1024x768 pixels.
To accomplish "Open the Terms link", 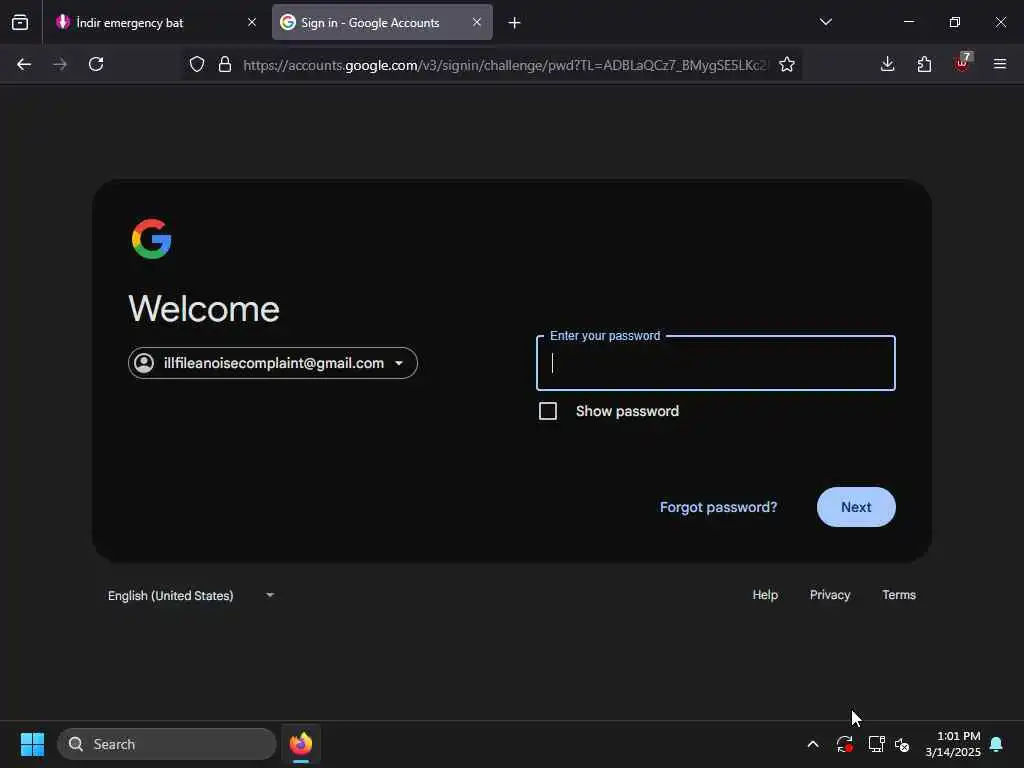I will [899, 595].
